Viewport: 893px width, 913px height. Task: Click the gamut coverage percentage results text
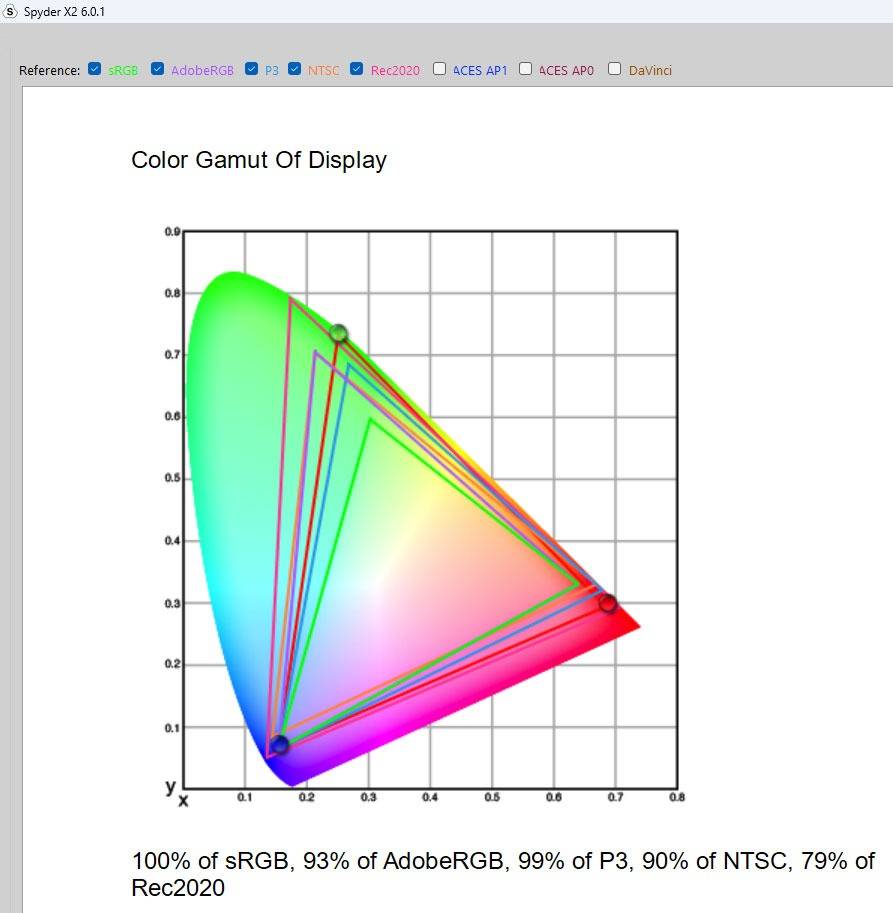[503, 873]
